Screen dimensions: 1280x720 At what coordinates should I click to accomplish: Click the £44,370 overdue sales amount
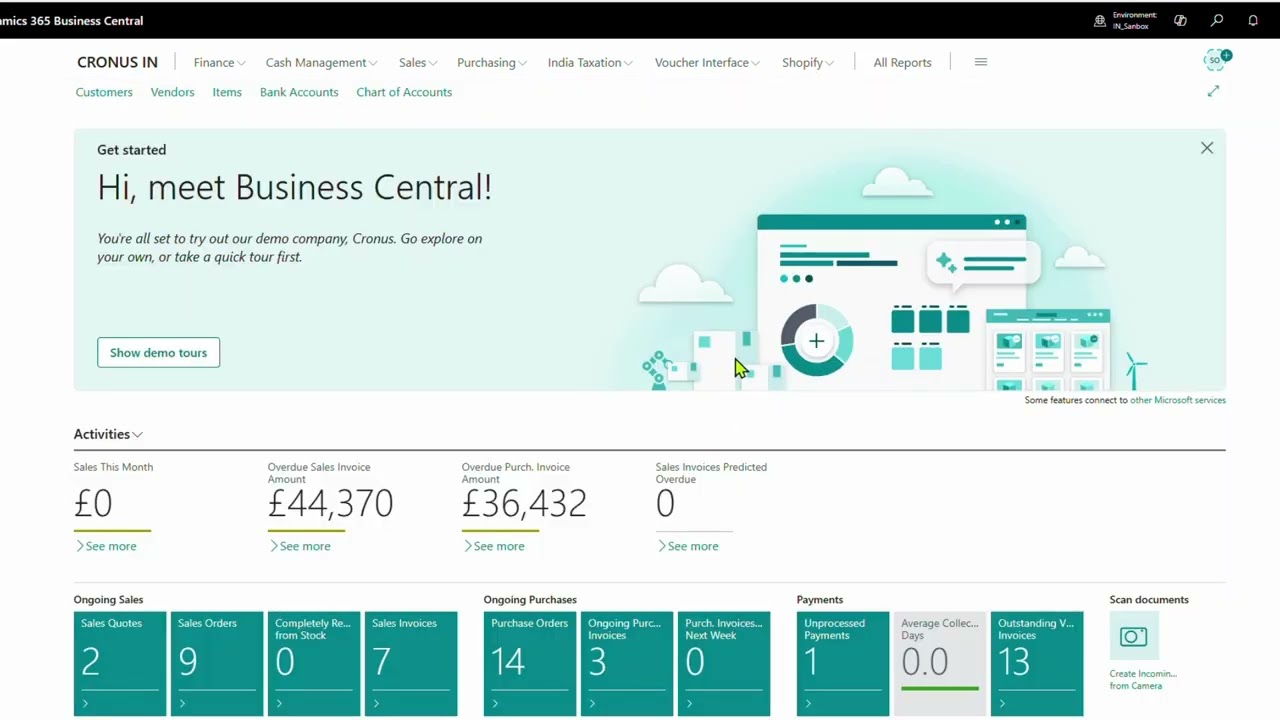(330, 503)
